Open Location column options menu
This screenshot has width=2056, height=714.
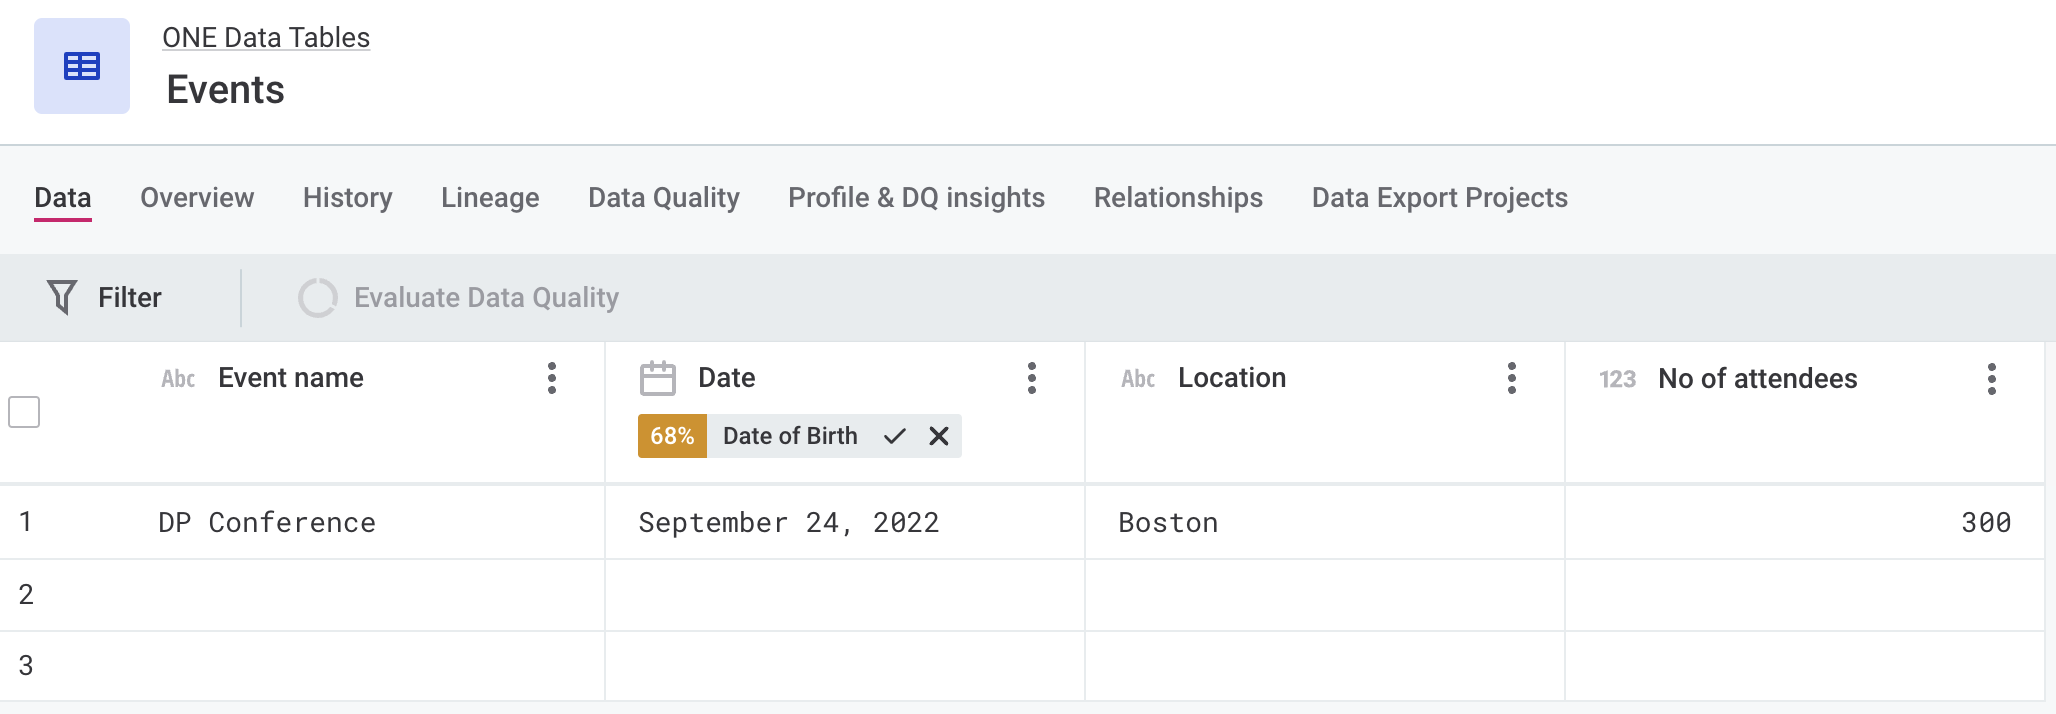click(x=1511, y=378)
